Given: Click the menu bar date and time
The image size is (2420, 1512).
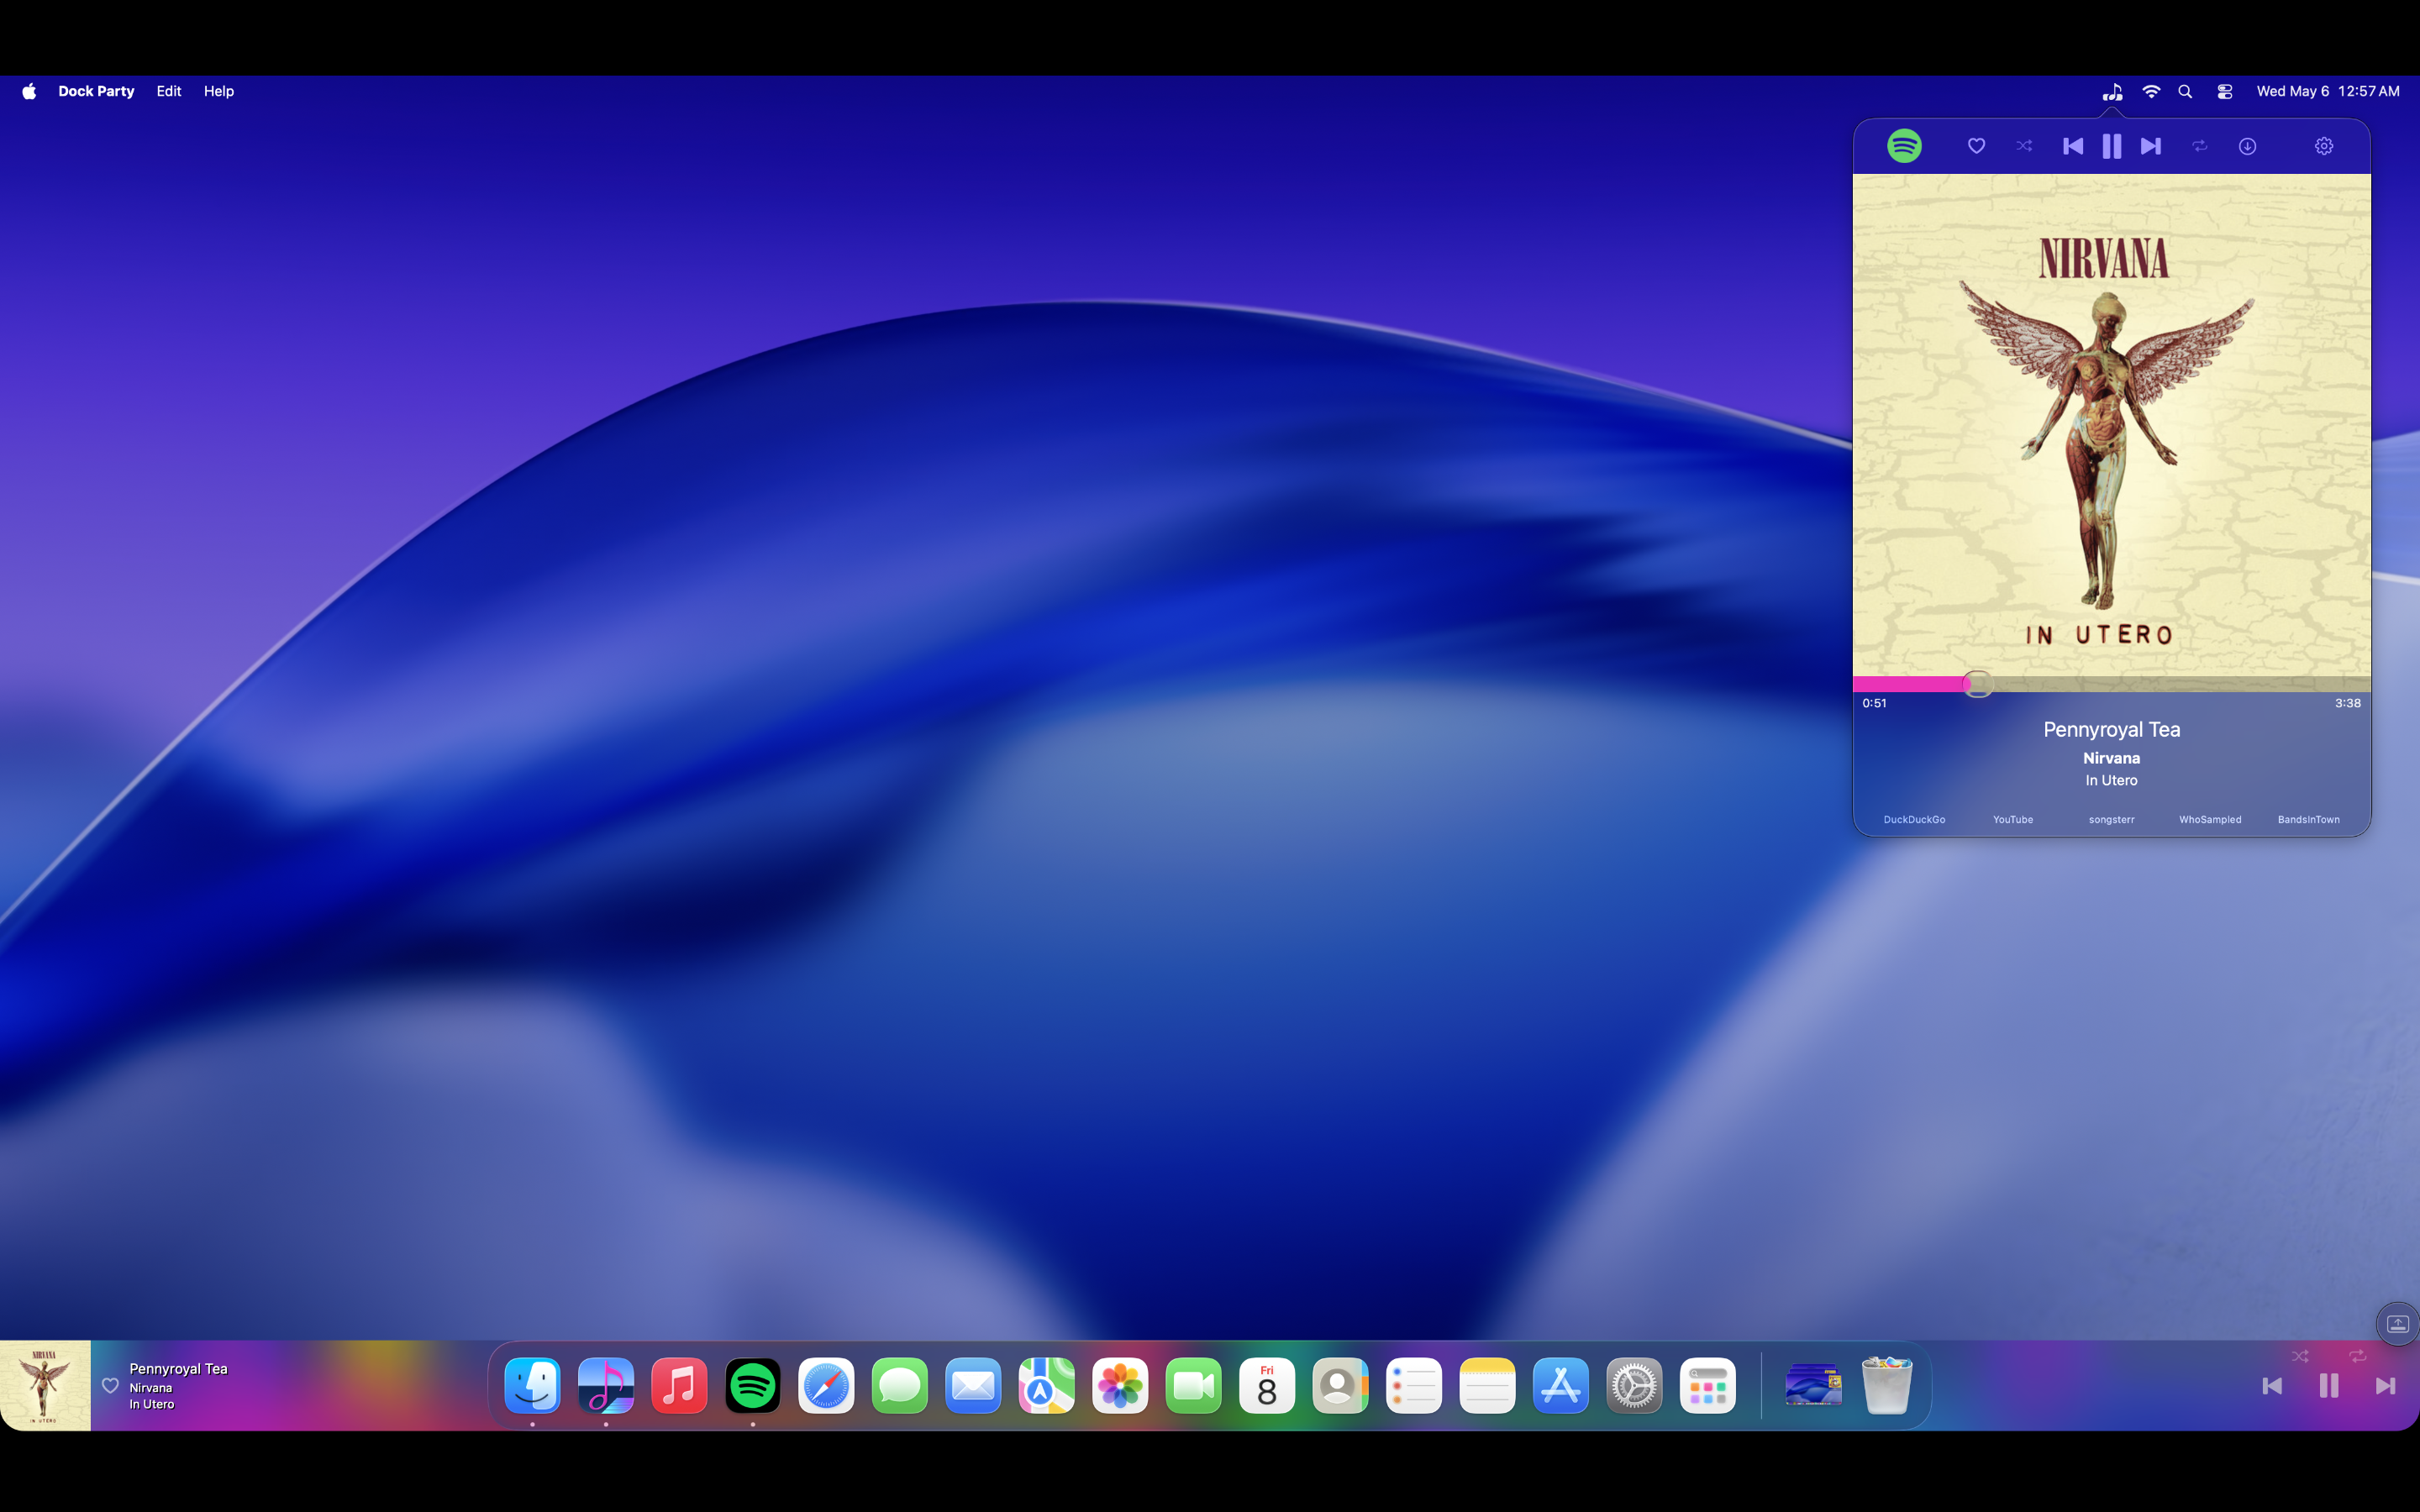Looking at the screenshot, I should click(2327, 91).
